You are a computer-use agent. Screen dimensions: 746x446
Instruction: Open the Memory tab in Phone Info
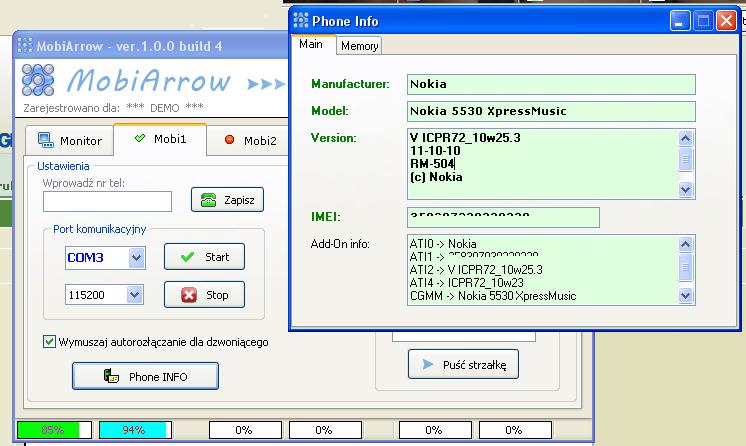[x=359, y=46]
